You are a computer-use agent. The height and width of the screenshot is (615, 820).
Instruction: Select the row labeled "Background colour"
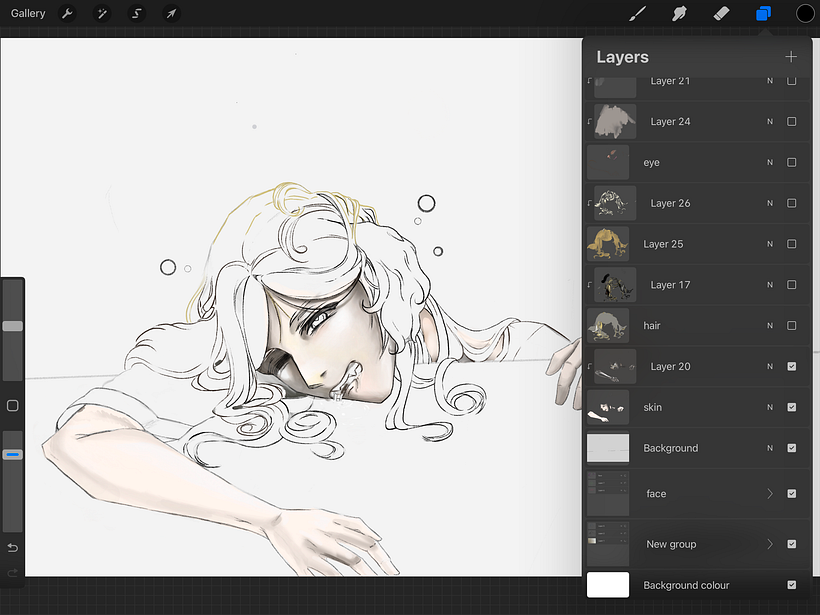[698, 585]
